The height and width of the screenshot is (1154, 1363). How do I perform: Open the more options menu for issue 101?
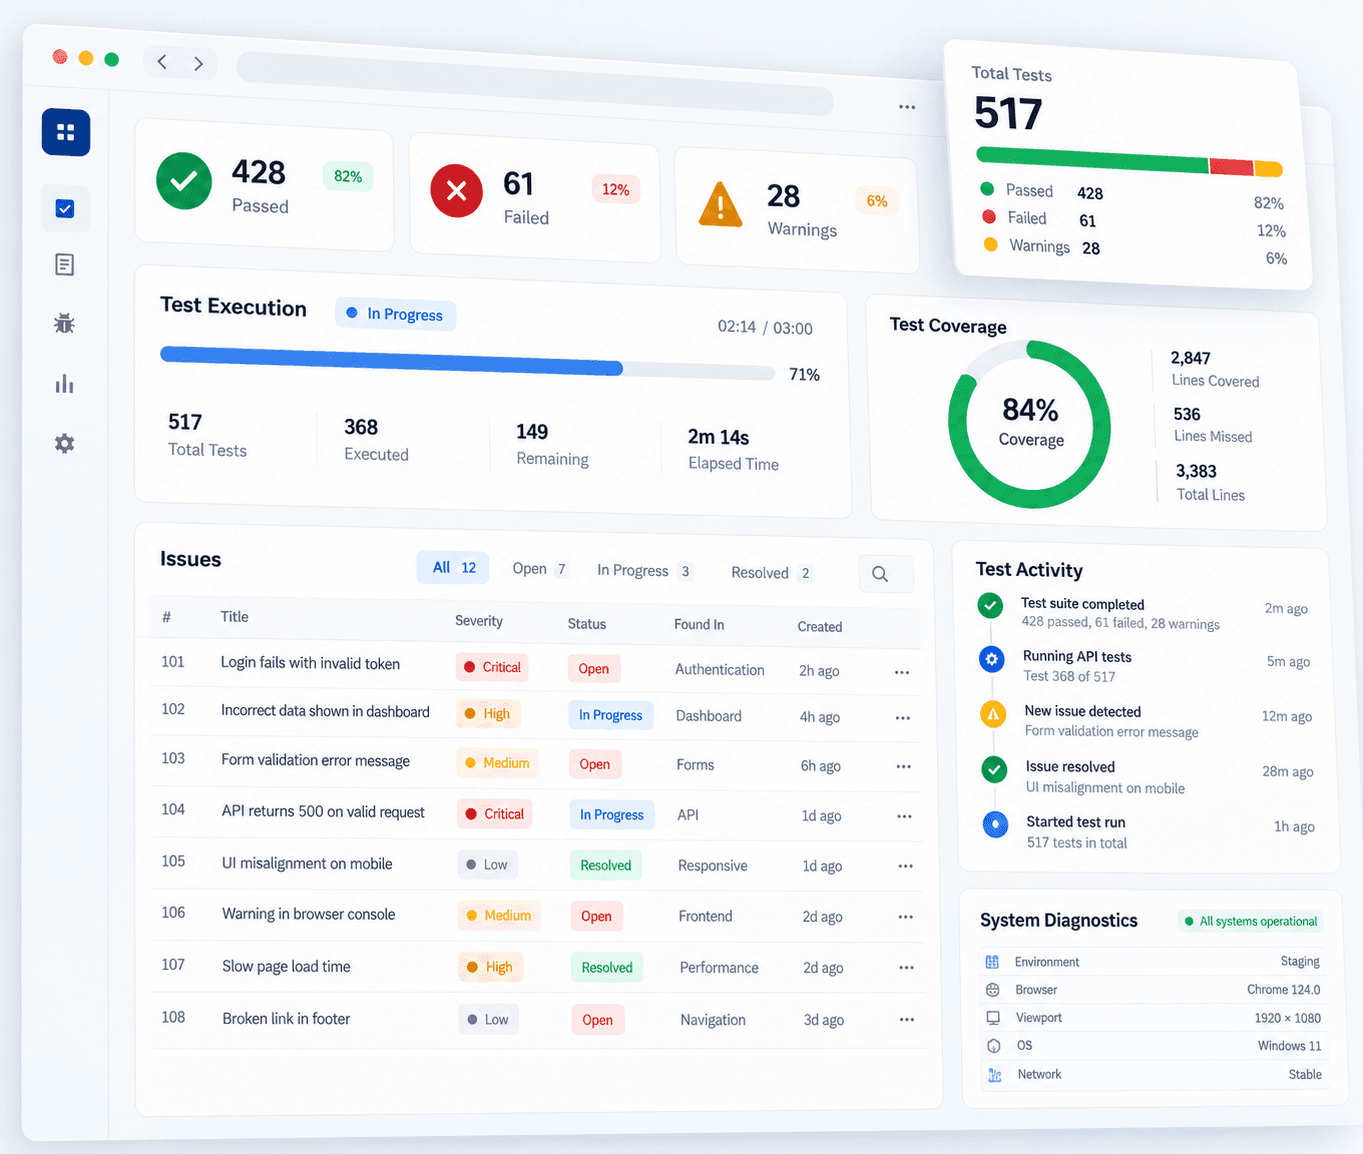click(902, 672)
